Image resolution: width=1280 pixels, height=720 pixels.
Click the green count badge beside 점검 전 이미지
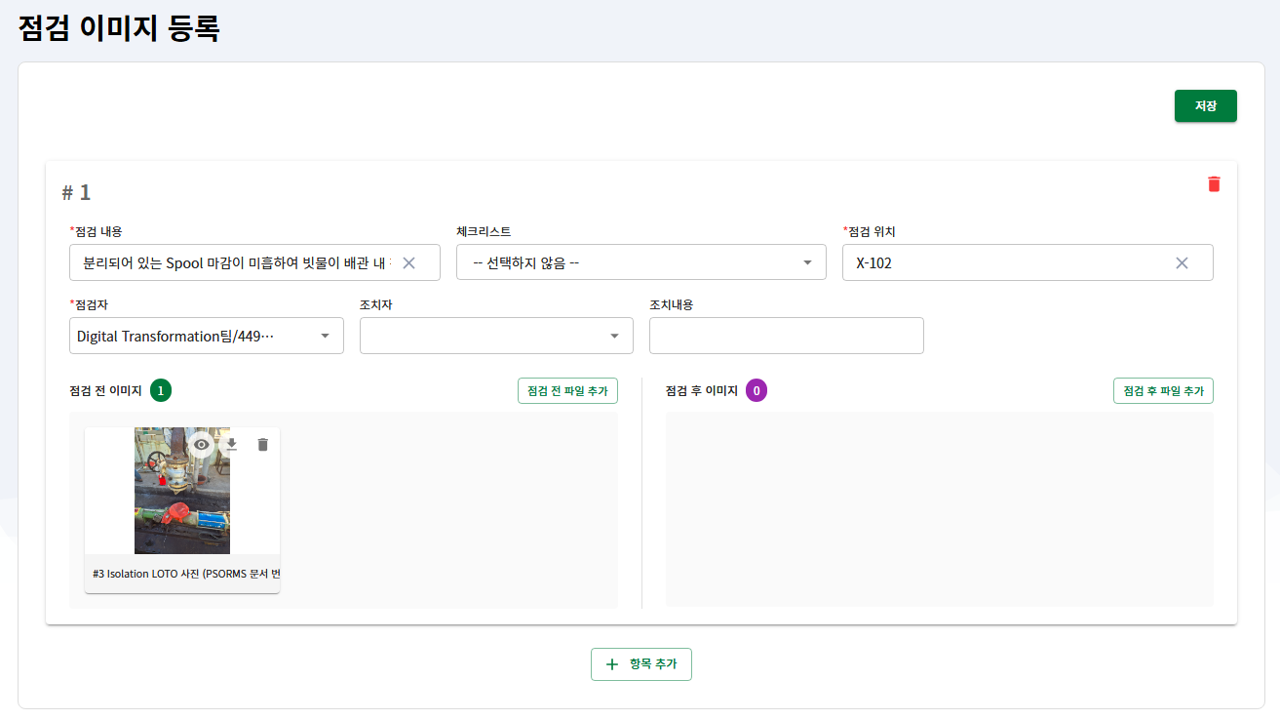(161, 391)
